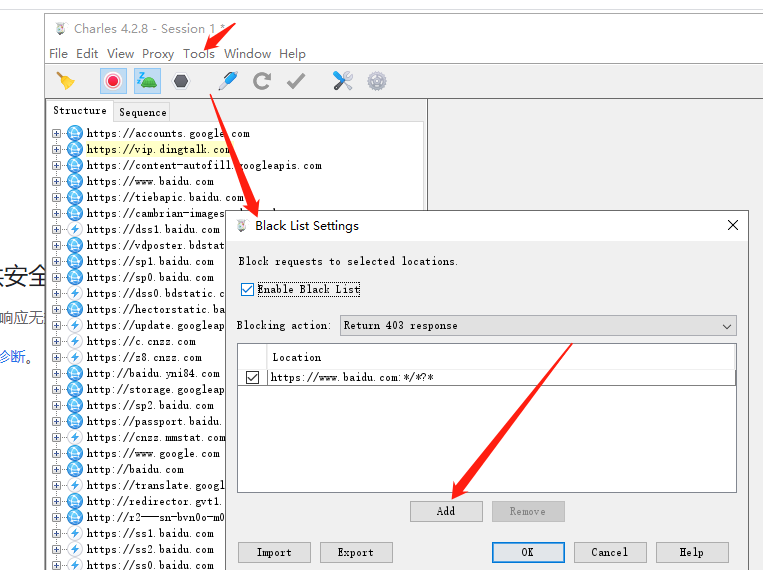Click globe icon beside http://baidu.com
This screenshot has width=763, height=570.
74,469
